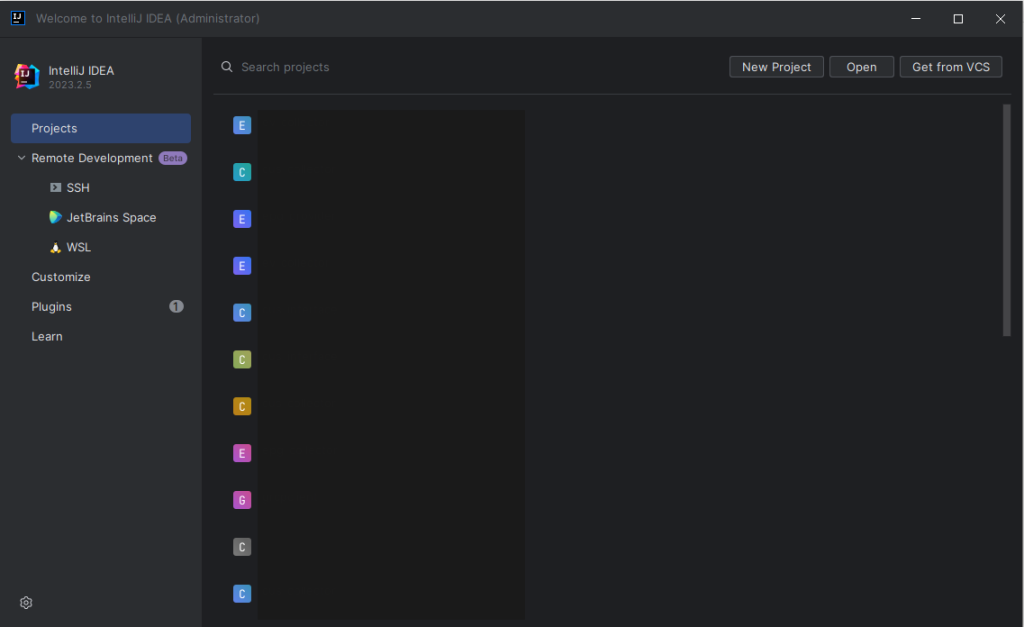Viewport: 1024px width, 627px height.
Task: Open the teal C project
Action: pyautogui.click(x=242, y=172)
